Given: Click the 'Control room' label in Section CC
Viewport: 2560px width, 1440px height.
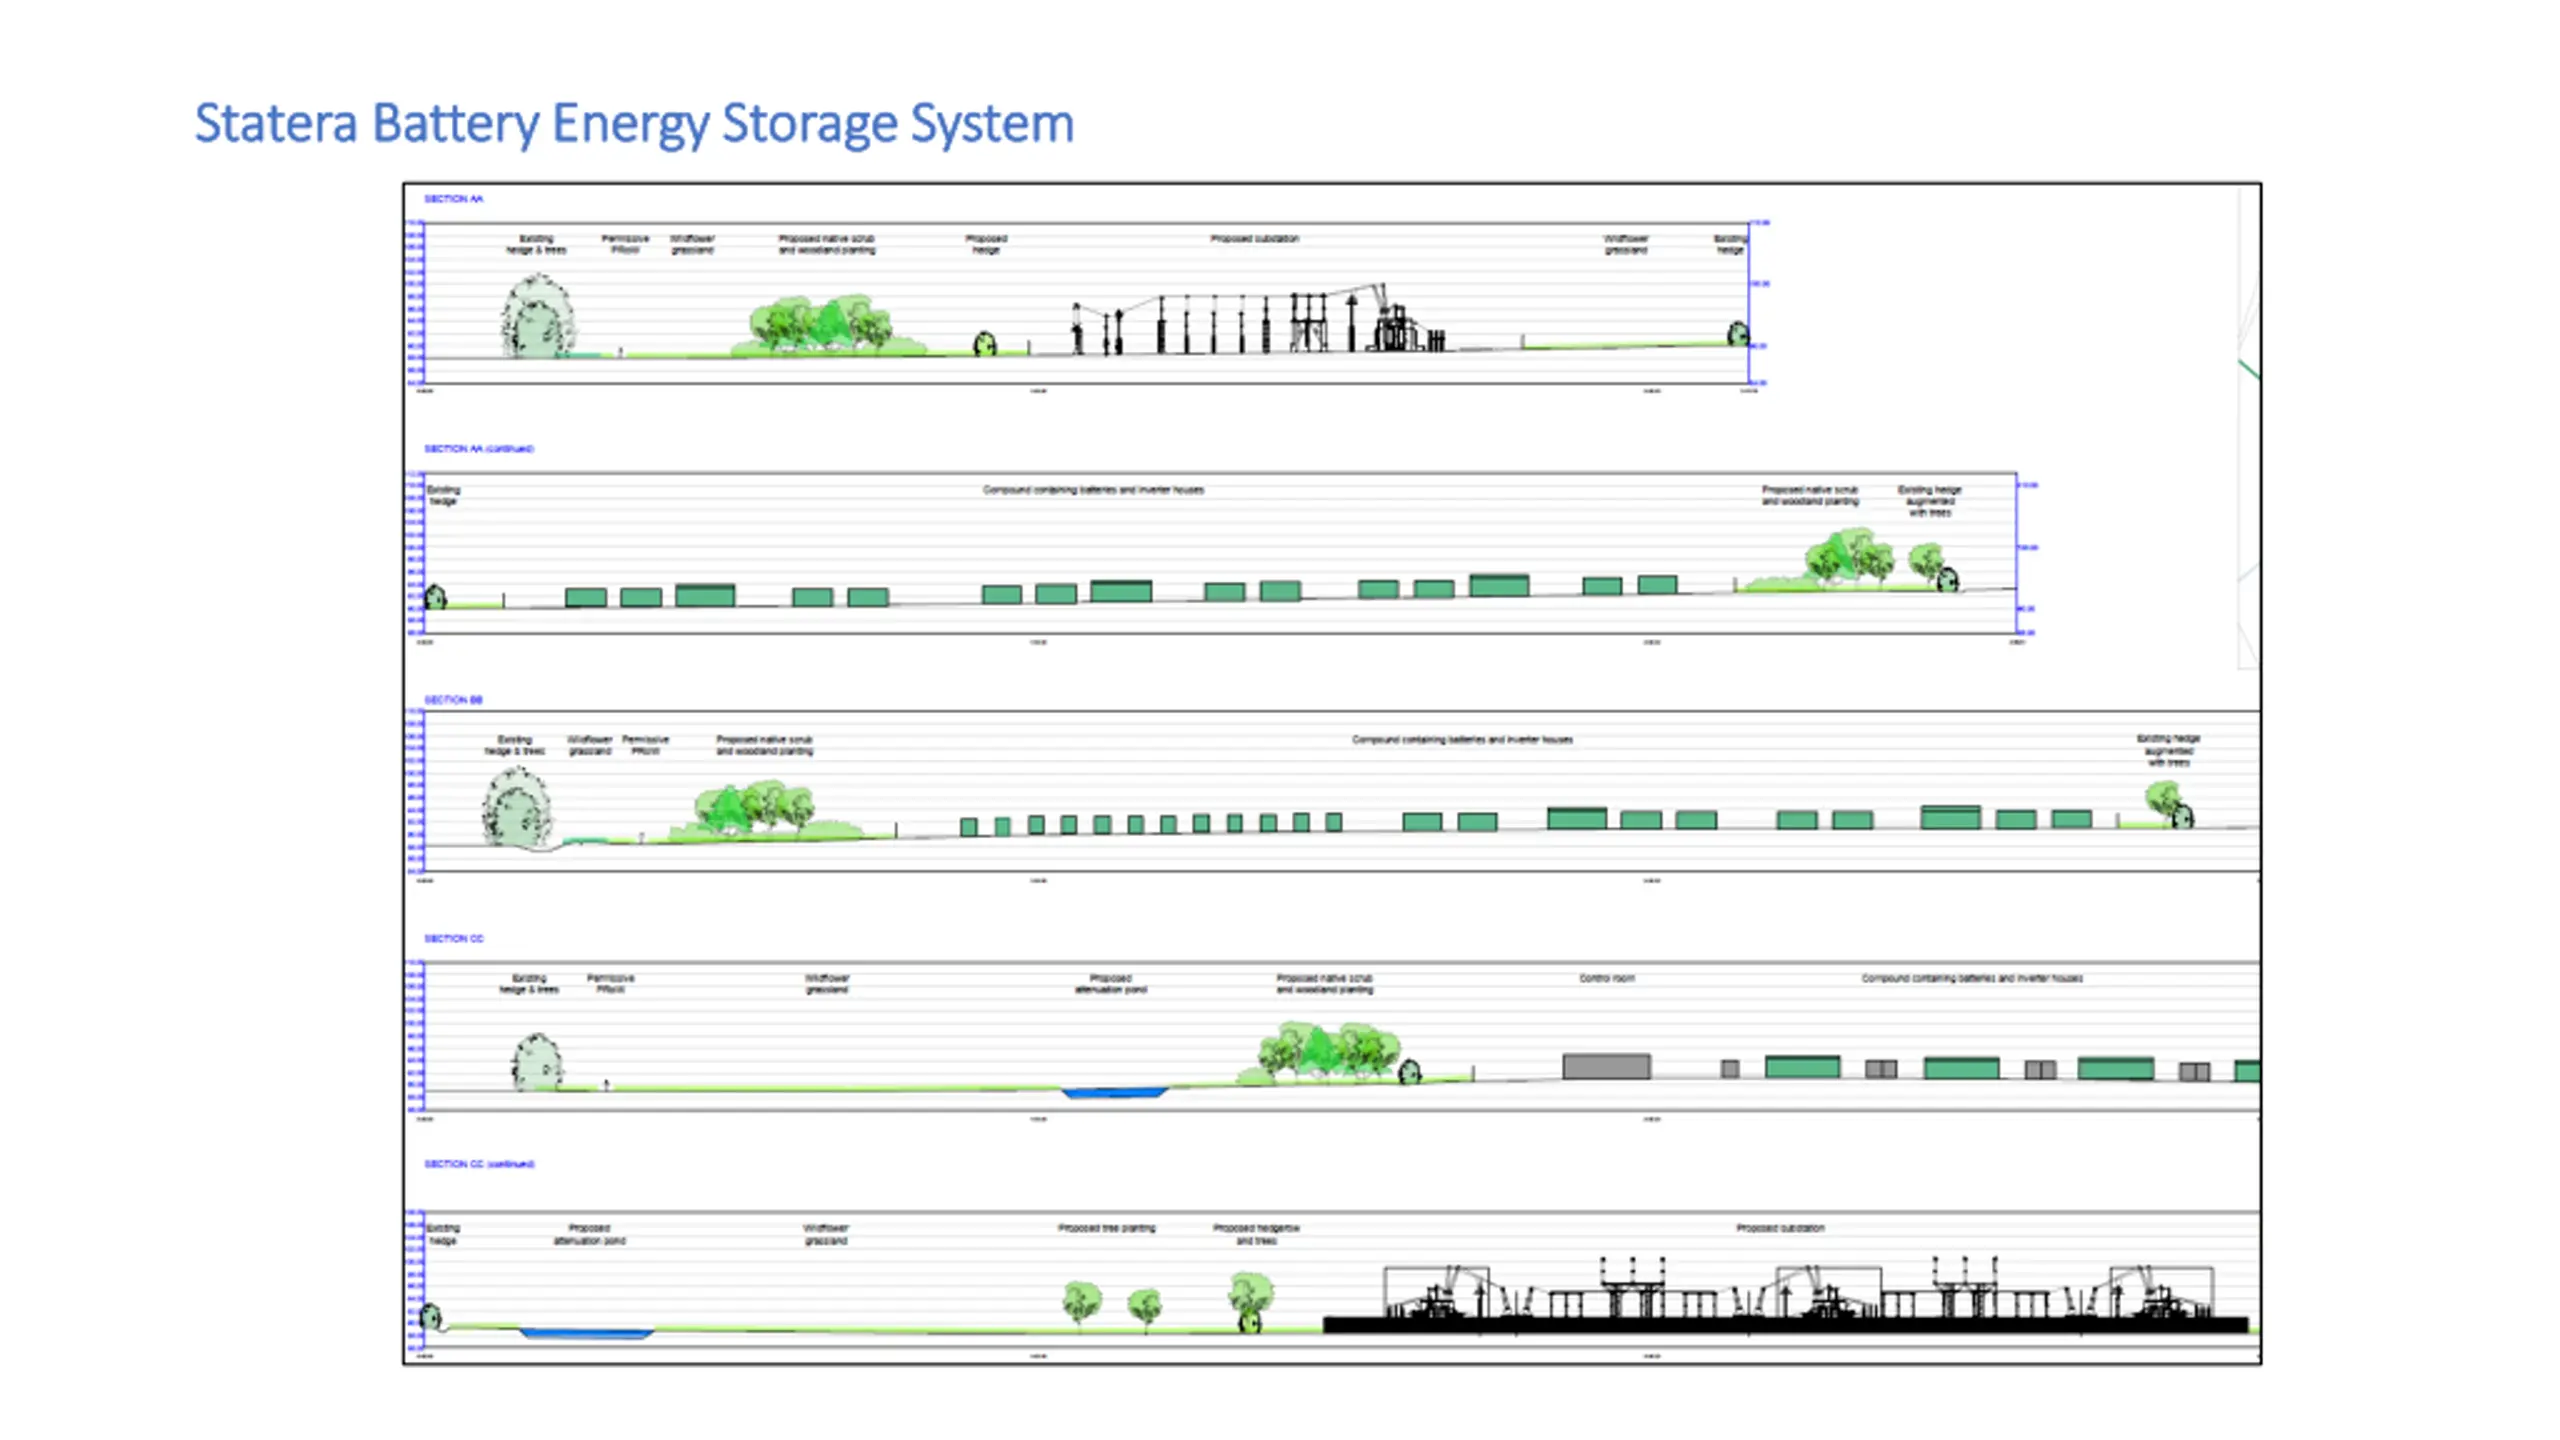Looking at the screenshot, I should coord(1606,978).
